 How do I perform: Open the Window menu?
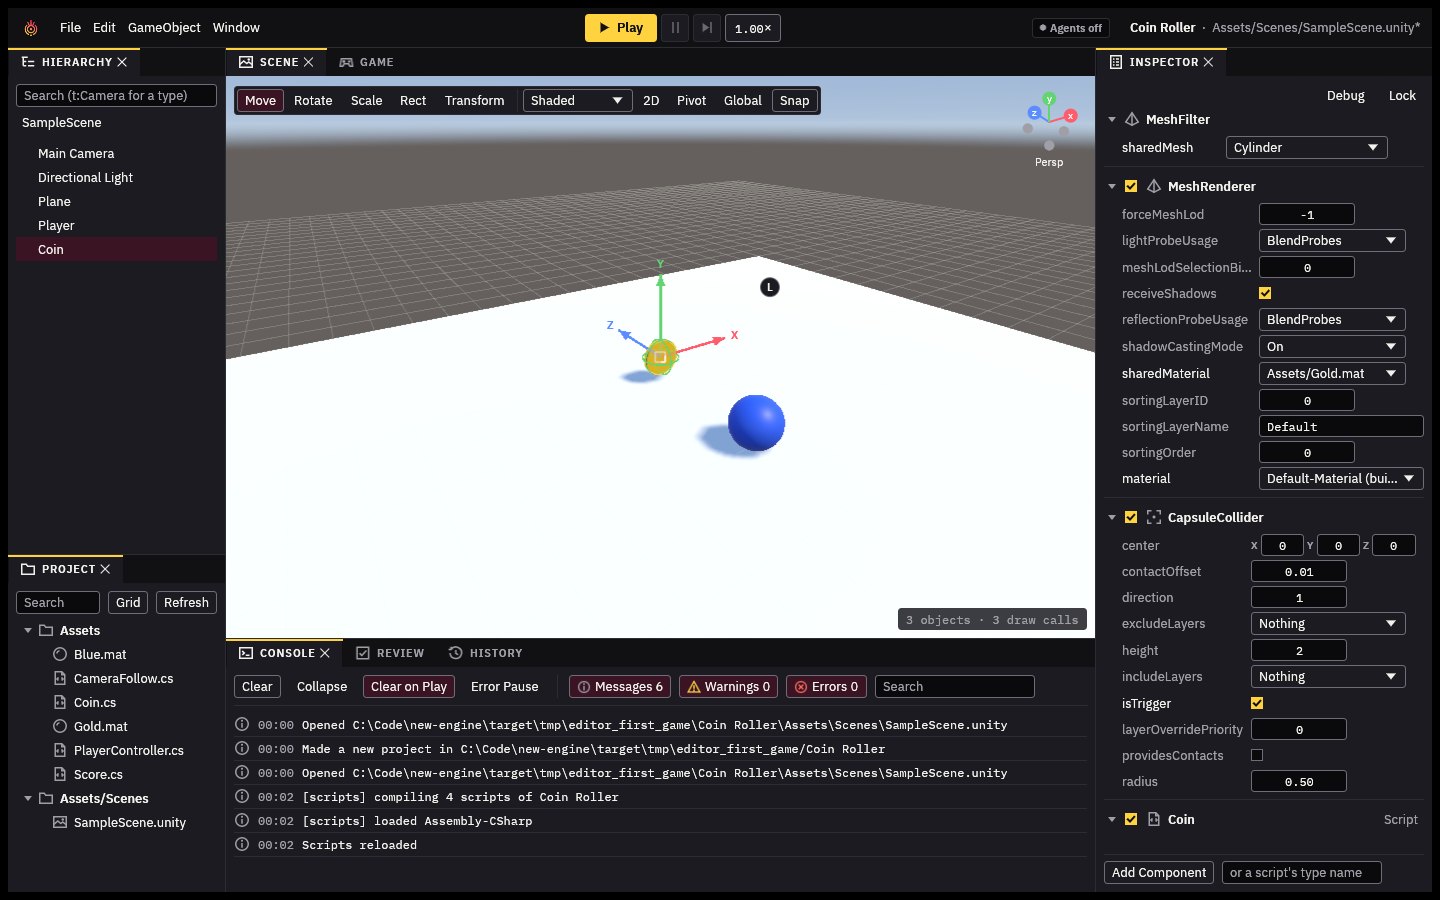(x=236, y=28)
